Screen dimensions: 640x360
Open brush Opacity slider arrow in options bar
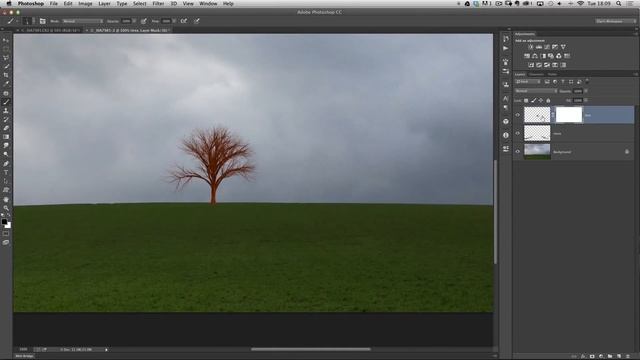[134, 21]
